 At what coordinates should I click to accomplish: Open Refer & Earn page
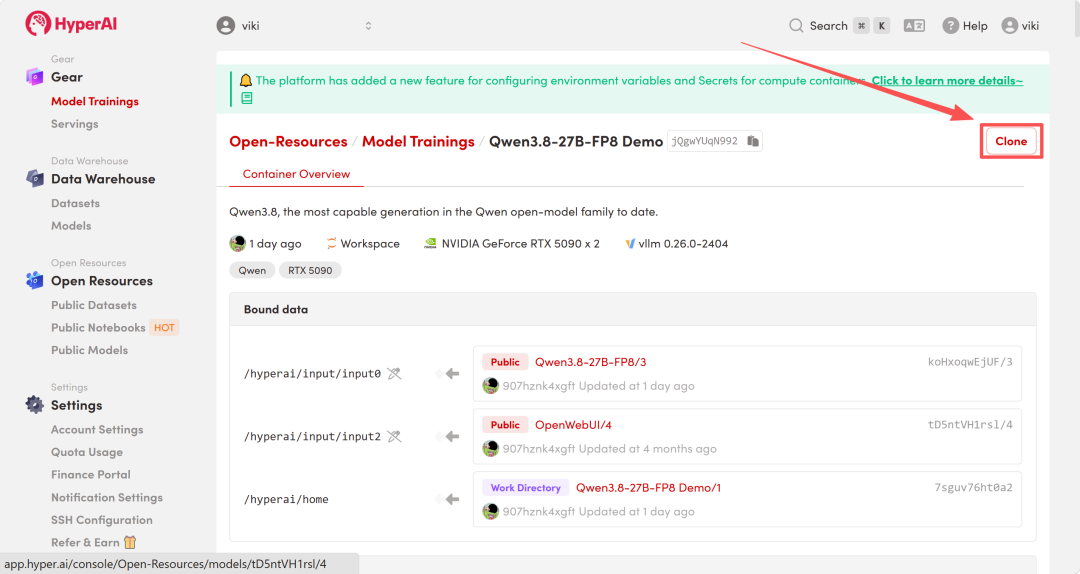pos(85,542)
